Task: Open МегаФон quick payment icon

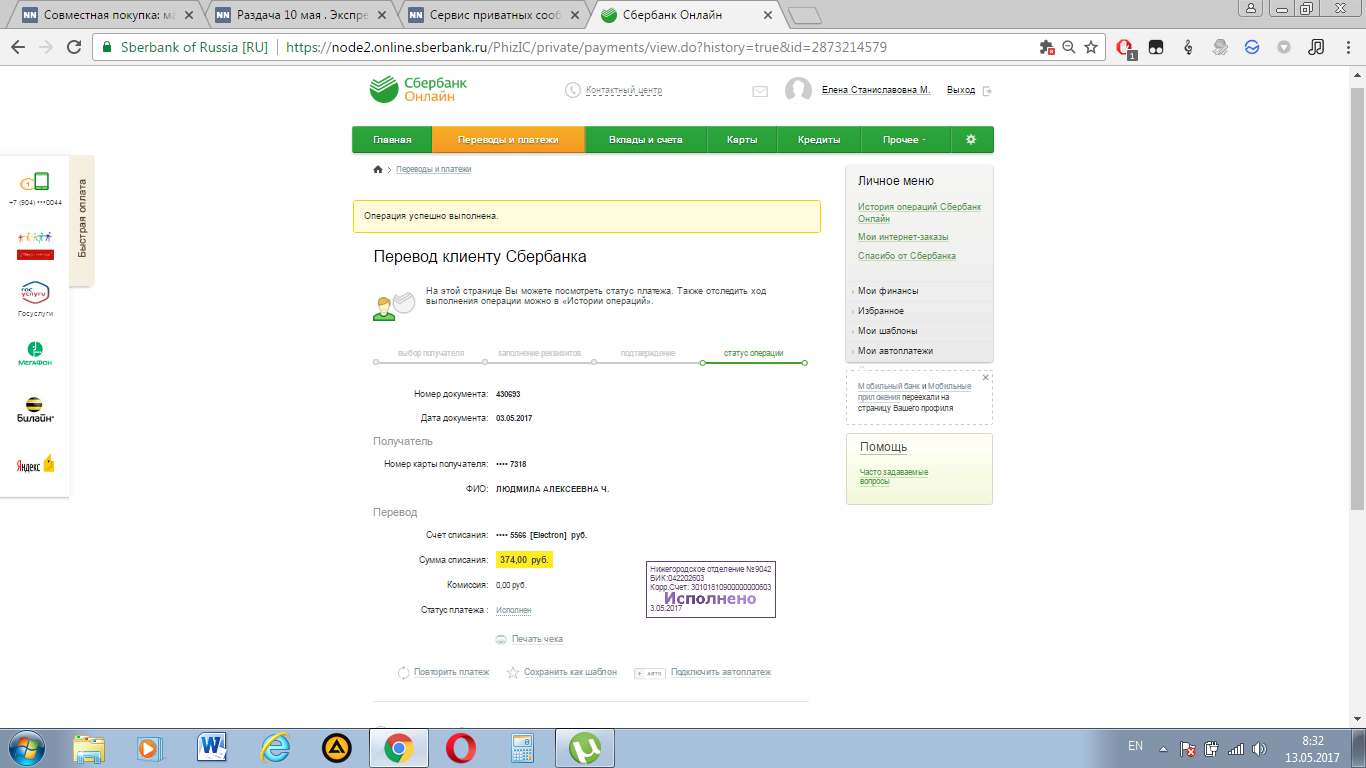Action: pos(35,353)
